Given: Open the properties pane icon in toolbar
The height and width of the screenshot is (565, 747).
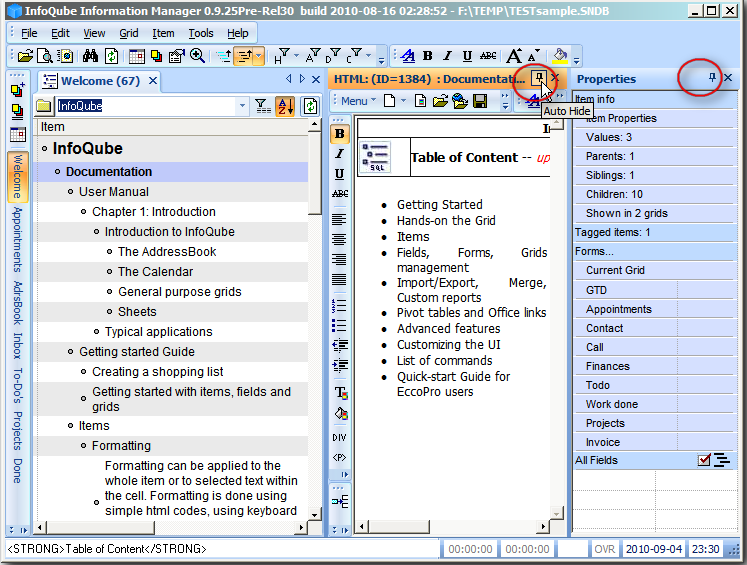Looking at the screenshot, I should (x=176, y=56).
